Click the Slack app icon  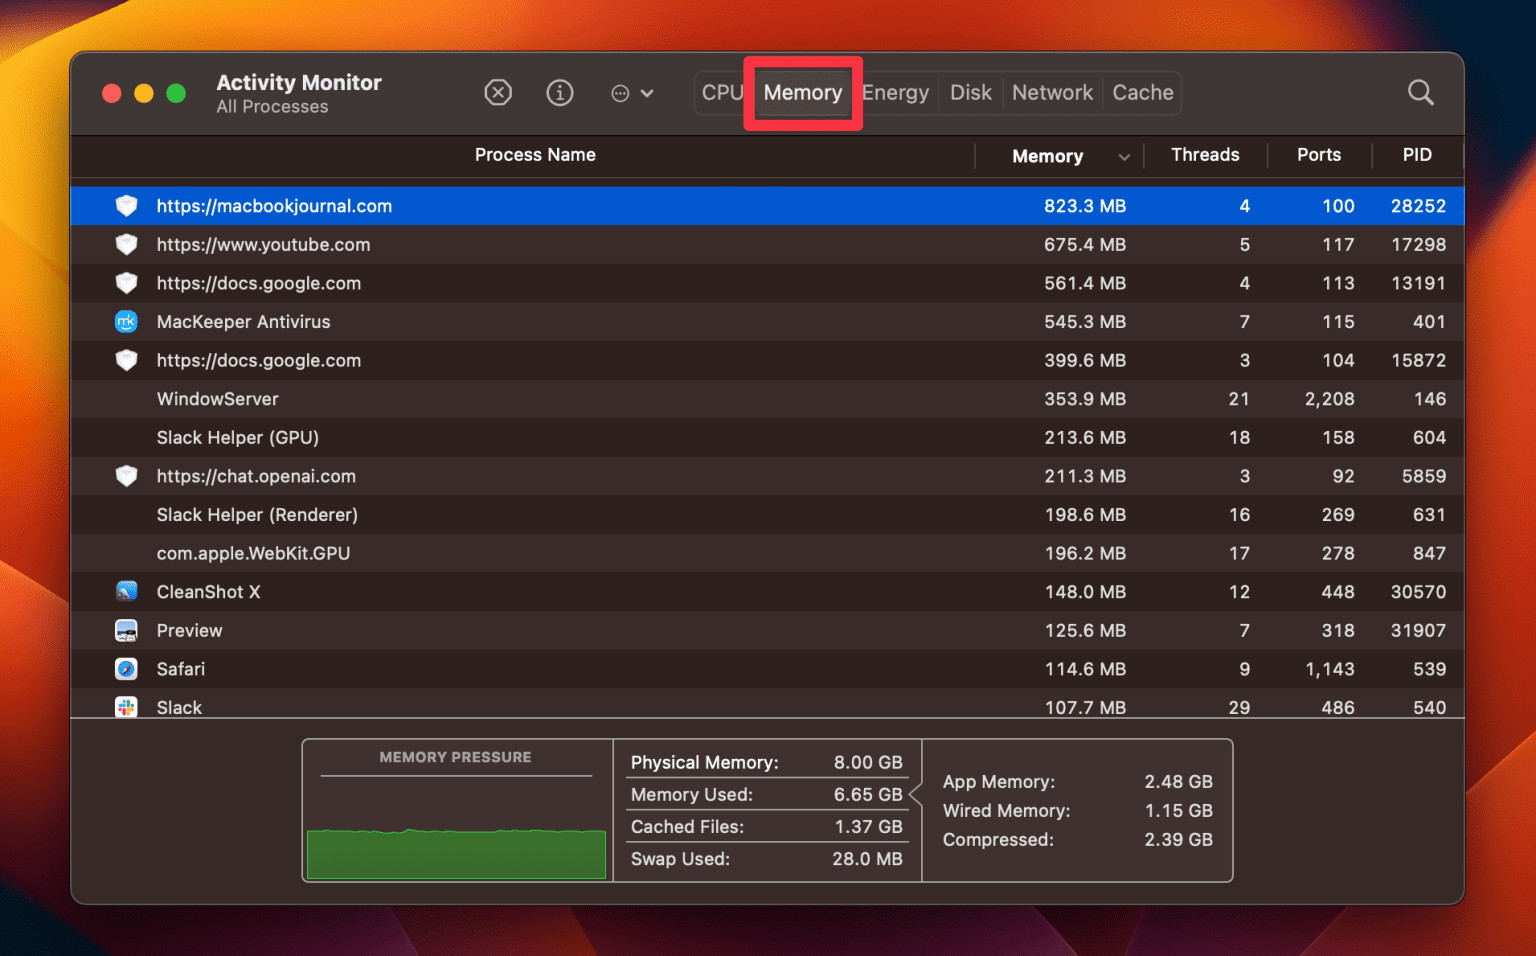126,707
